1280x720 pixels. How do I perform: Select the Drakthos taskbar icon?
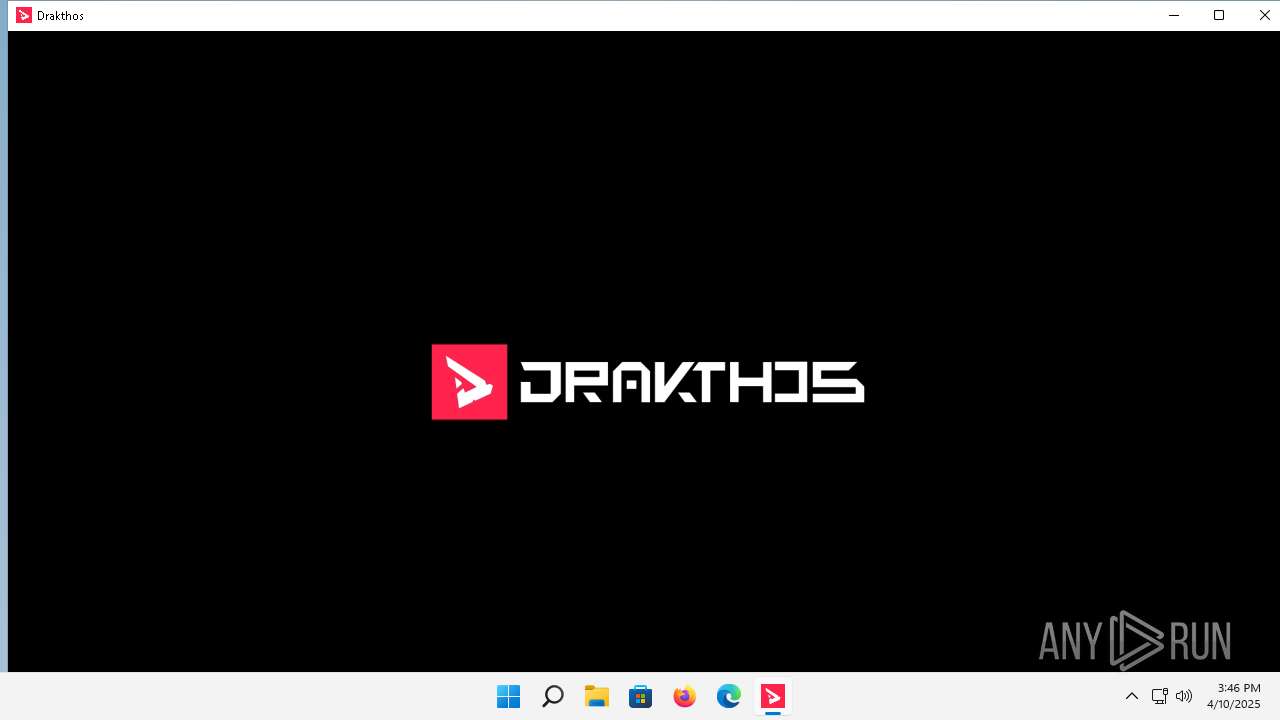coord(773,696)
